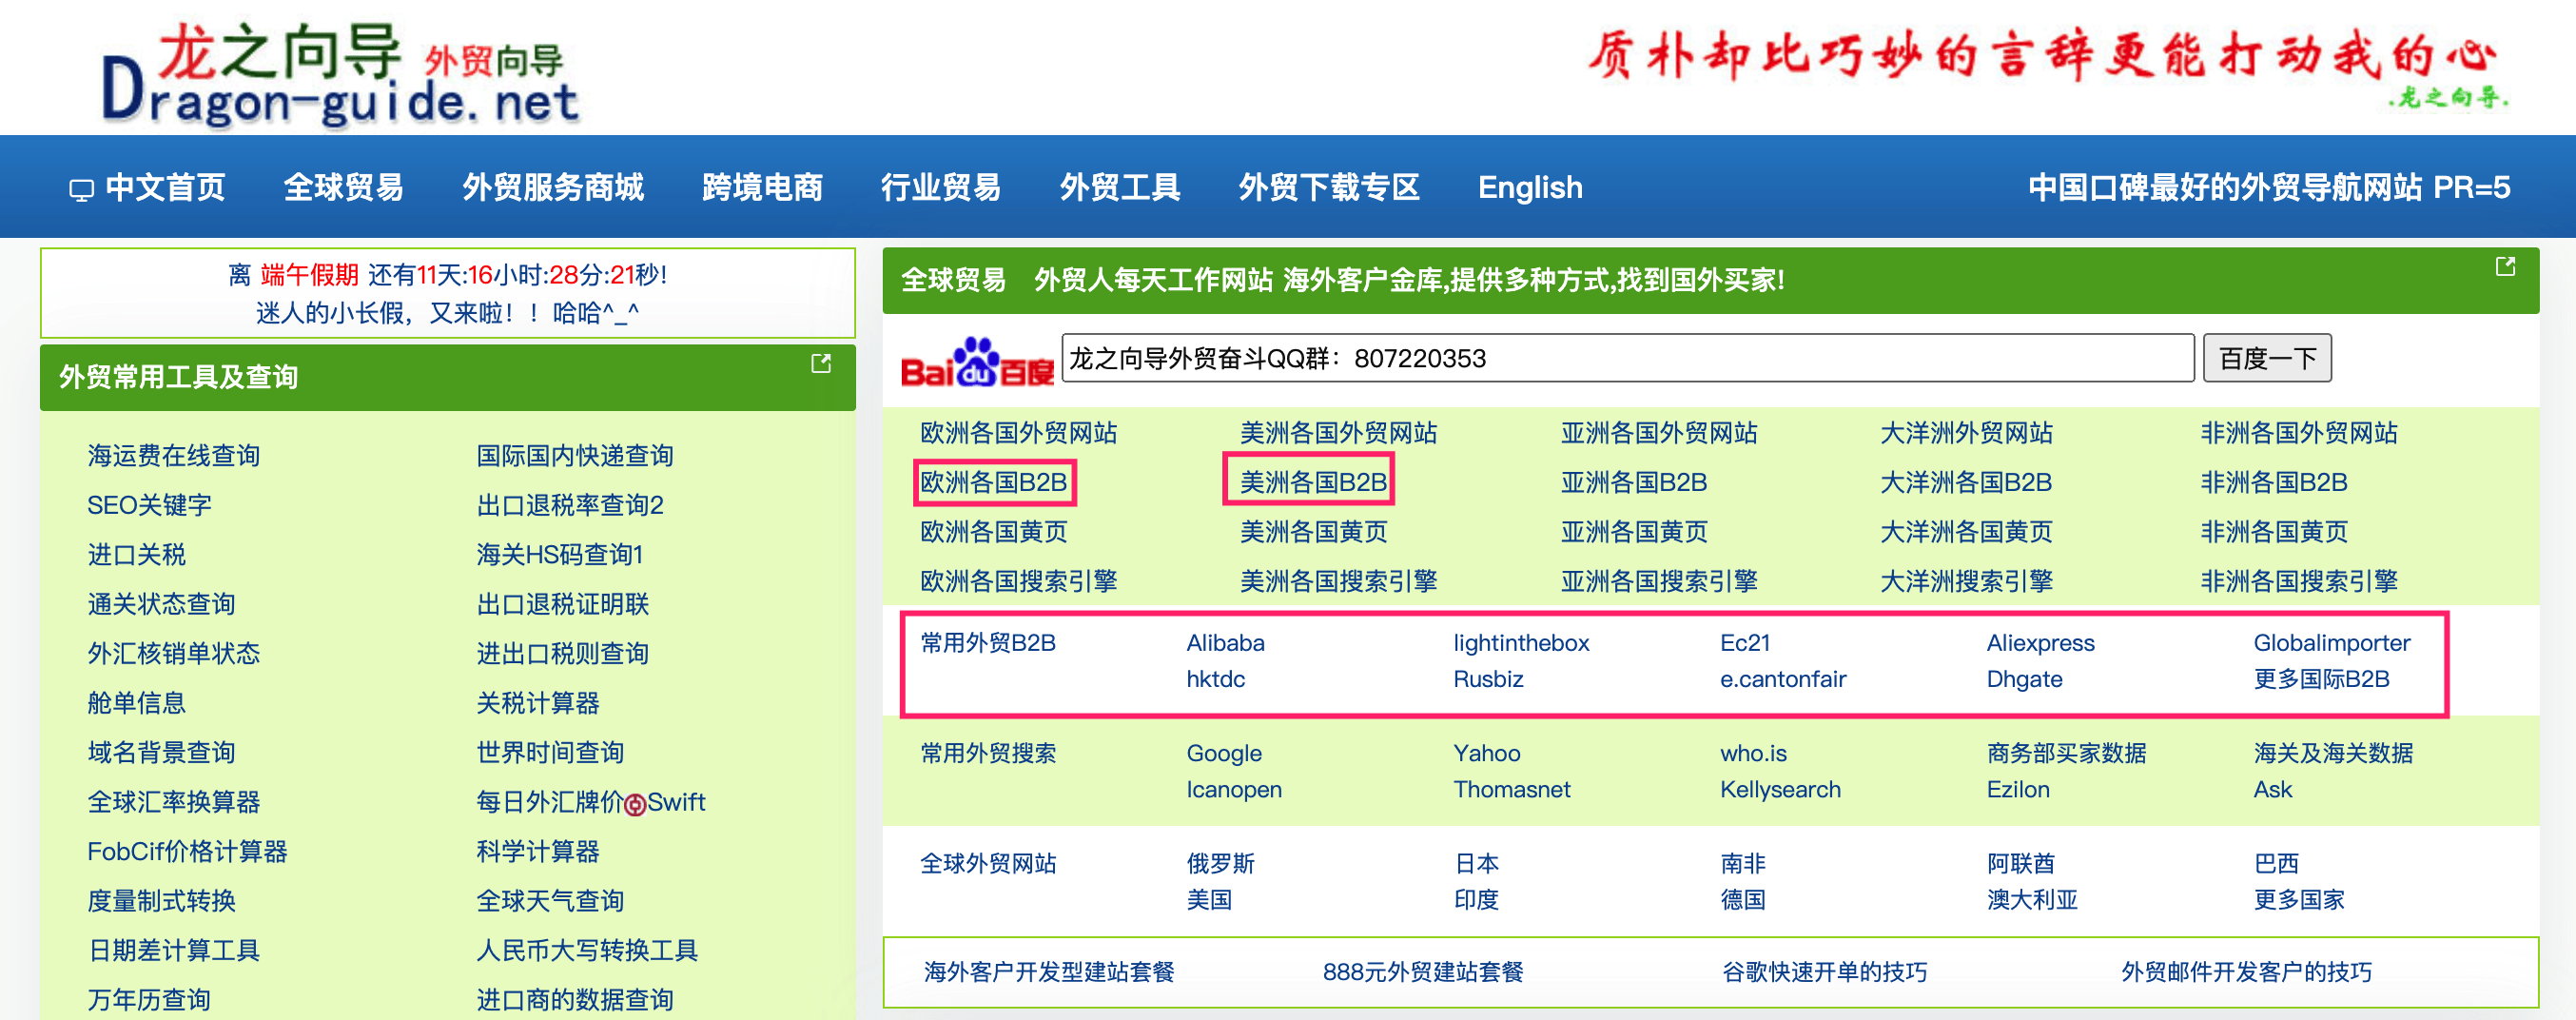Click the 端午假期 countdown link

point(309,275)
